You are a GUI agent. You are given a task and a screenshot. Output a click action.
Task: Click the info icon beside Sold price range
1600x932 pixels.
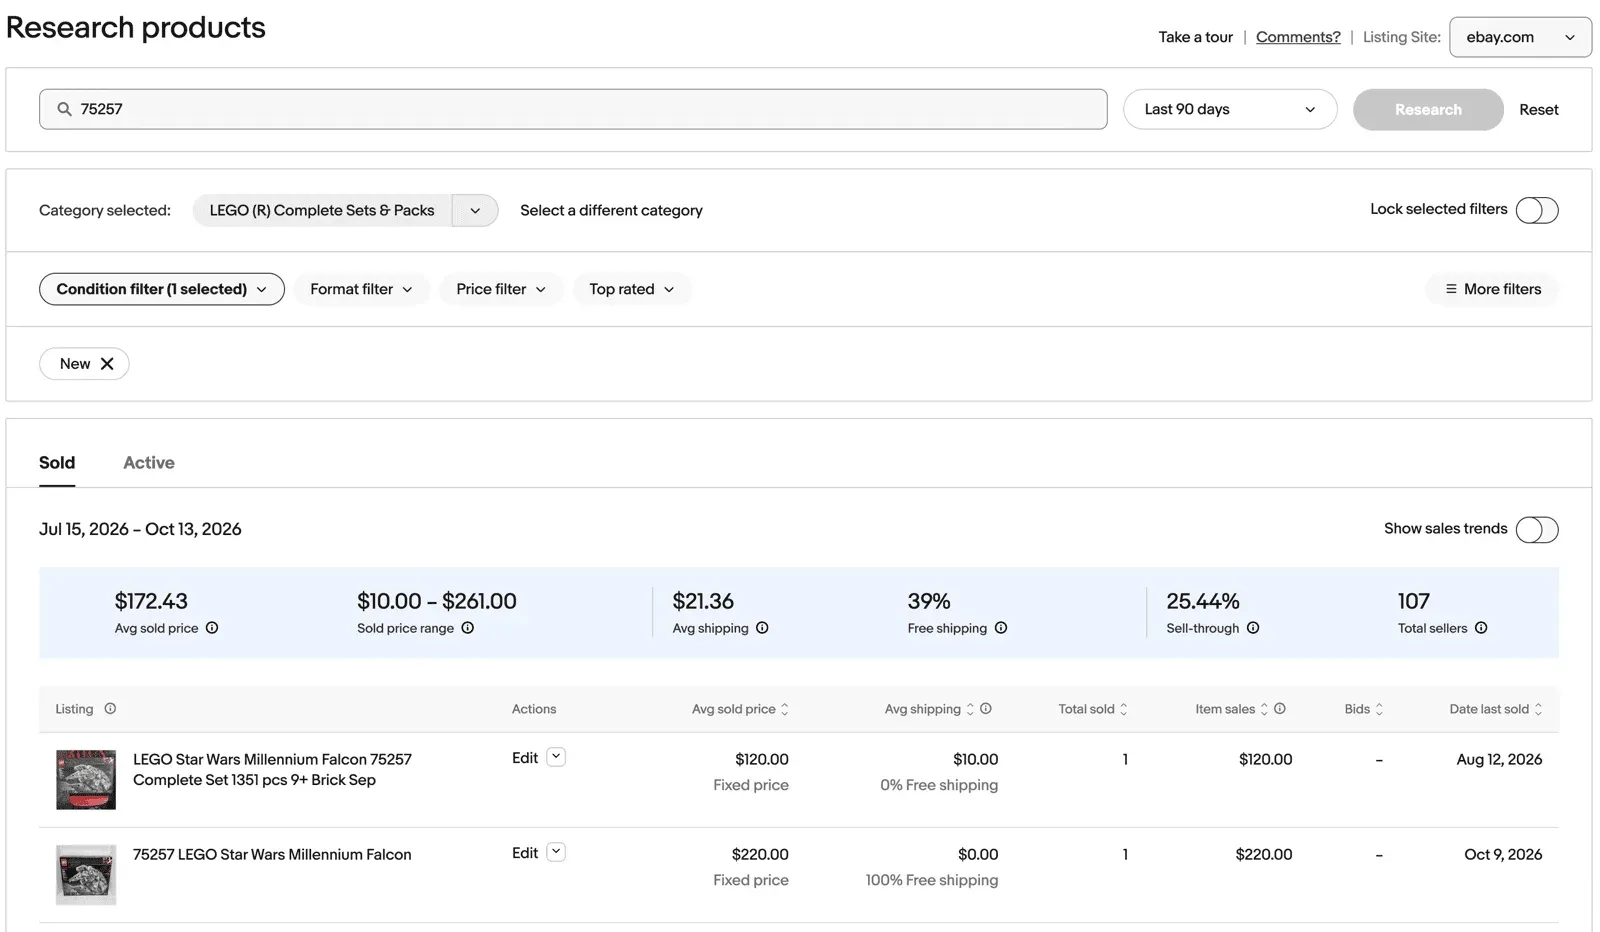(x=467, y=628)
